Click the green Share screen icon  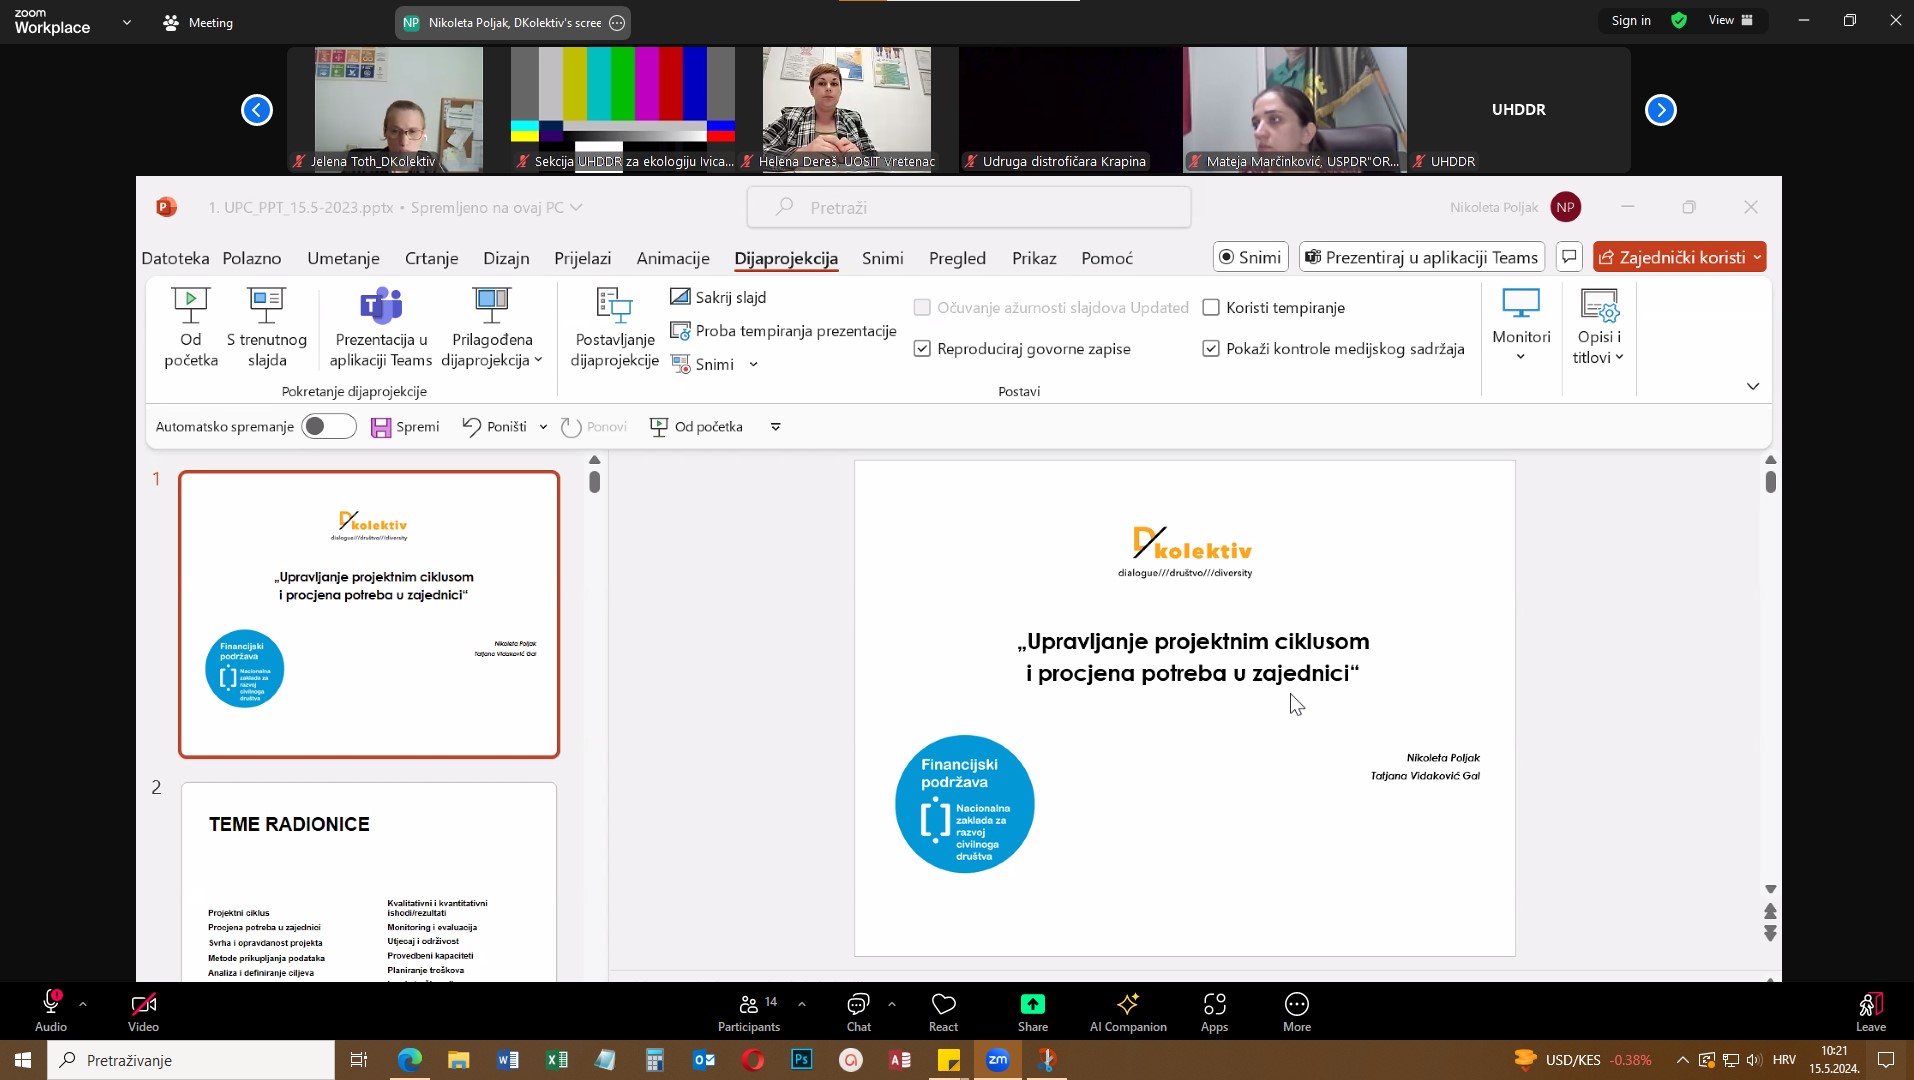[x=1032, y=1005]
